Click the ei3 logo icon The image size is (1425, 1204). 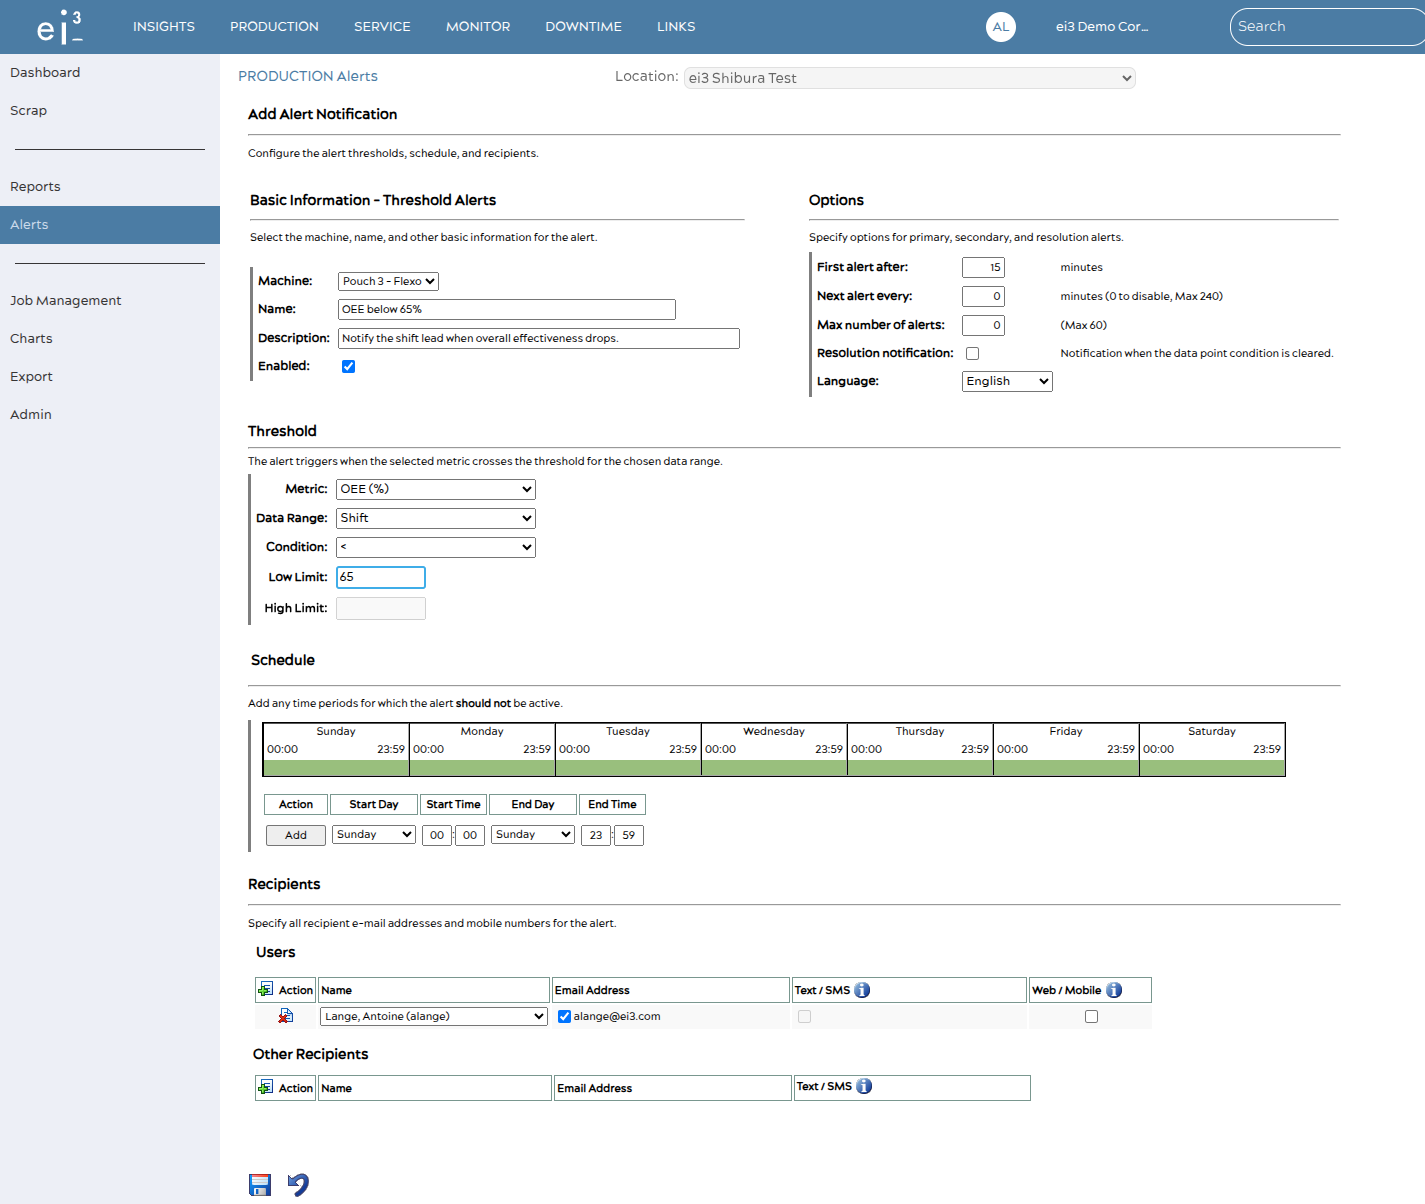(60, 27)
